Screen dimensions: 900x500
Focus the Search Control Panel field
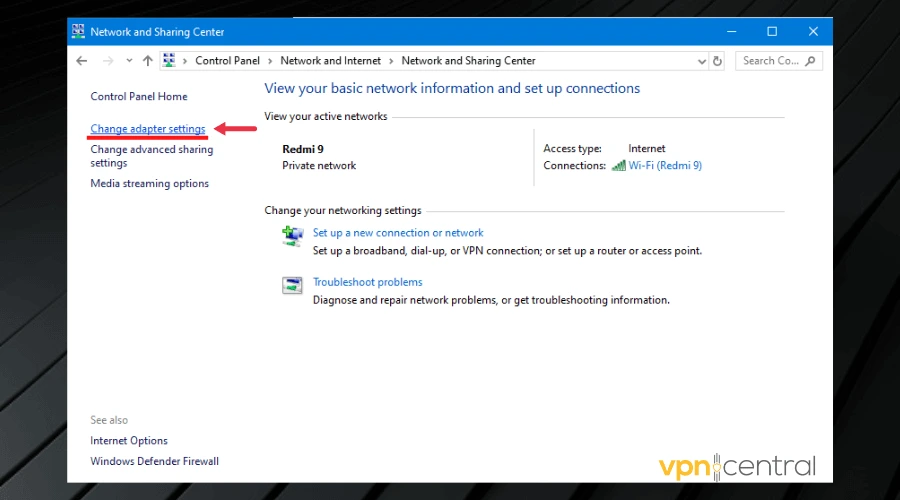click(778, 61)
